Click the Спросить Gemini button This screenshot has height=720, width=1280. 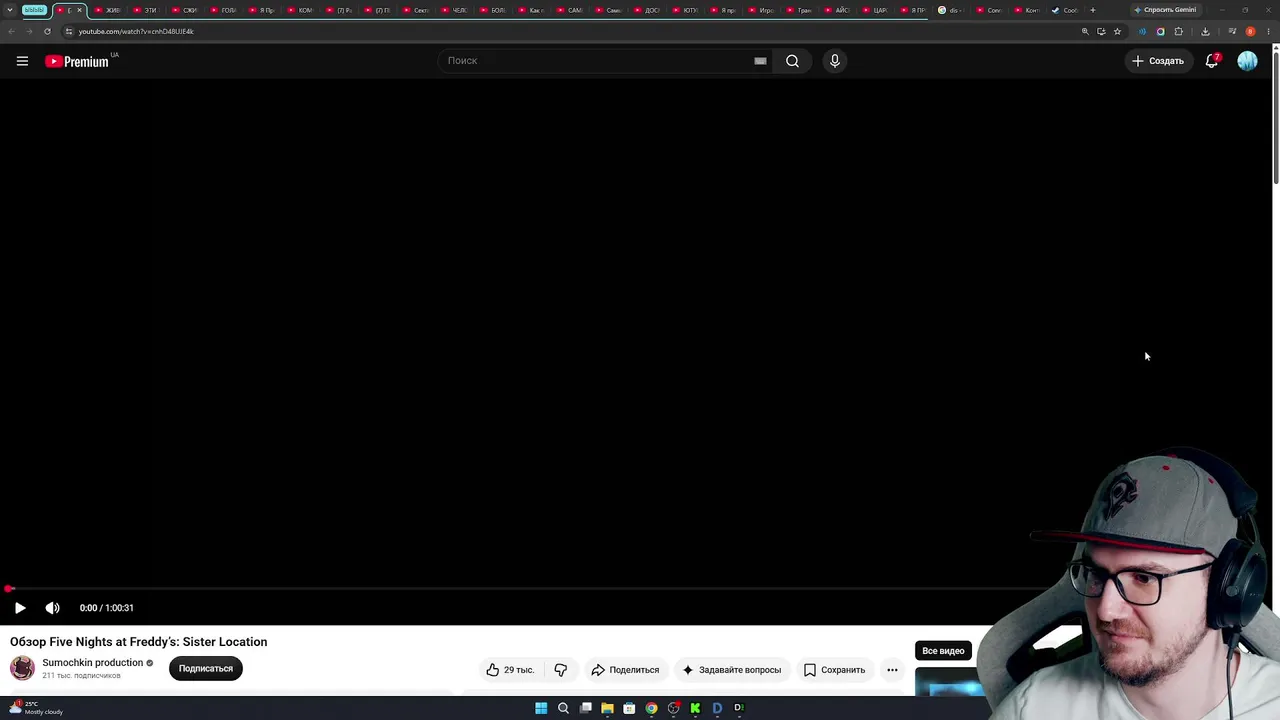point(1165,10)
